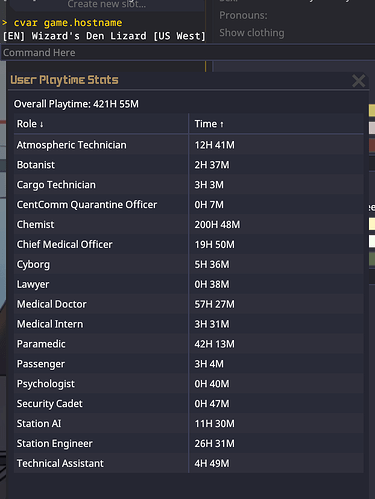375x499 pixels.
Task: Focus the Command Here input field
Action: click(187, 53)
